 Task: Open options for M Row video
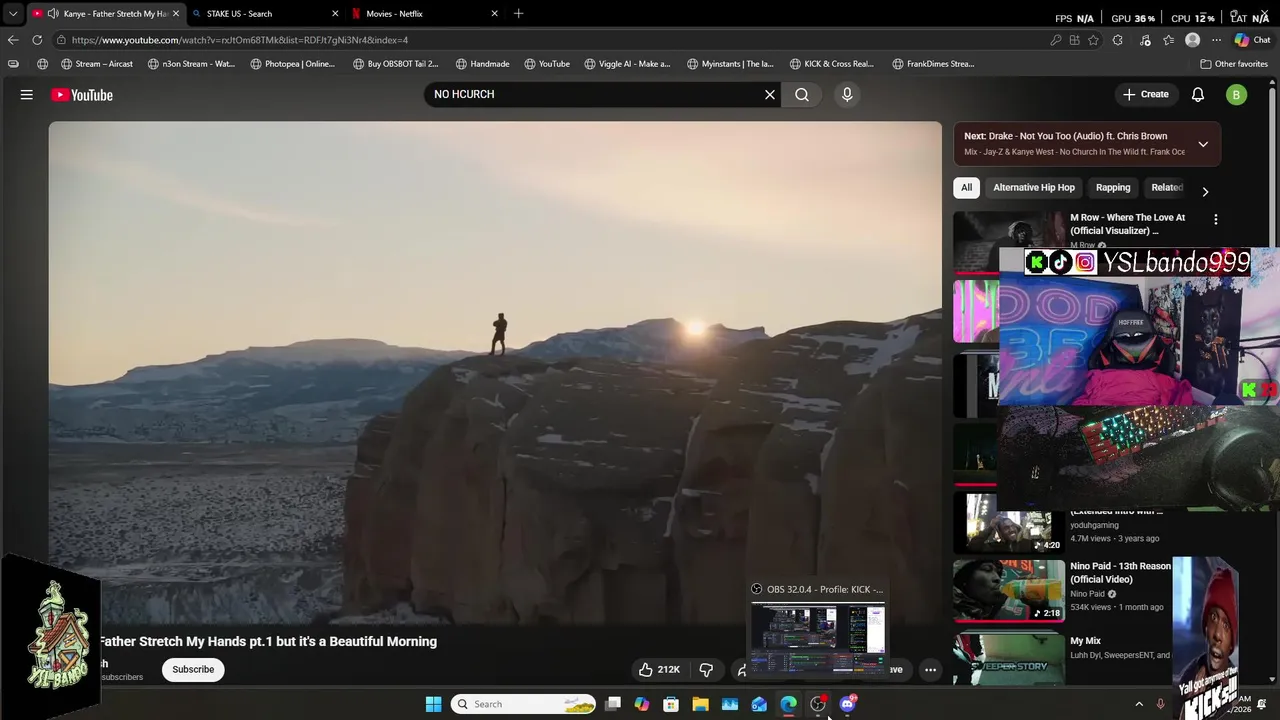(x=1216, y=219)
